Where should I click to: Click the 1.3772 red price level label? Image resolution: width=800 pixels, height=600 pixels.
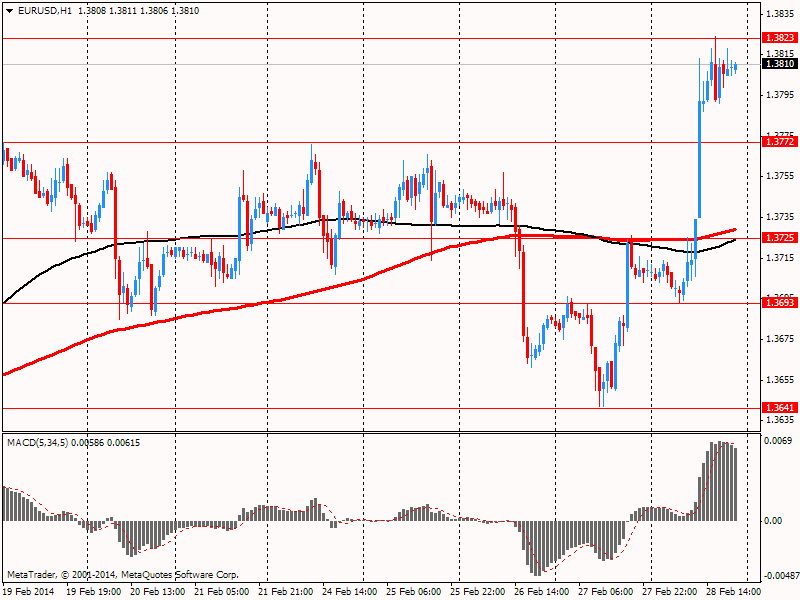pyautogui.click(x=780, y=141)
